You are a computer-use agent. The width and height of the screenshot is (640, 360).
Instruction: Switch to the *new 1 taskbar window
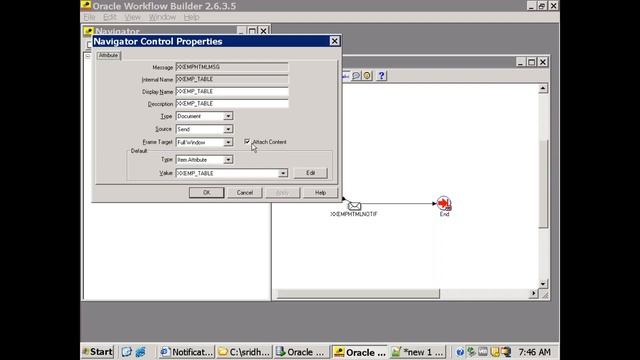[418, 352]
